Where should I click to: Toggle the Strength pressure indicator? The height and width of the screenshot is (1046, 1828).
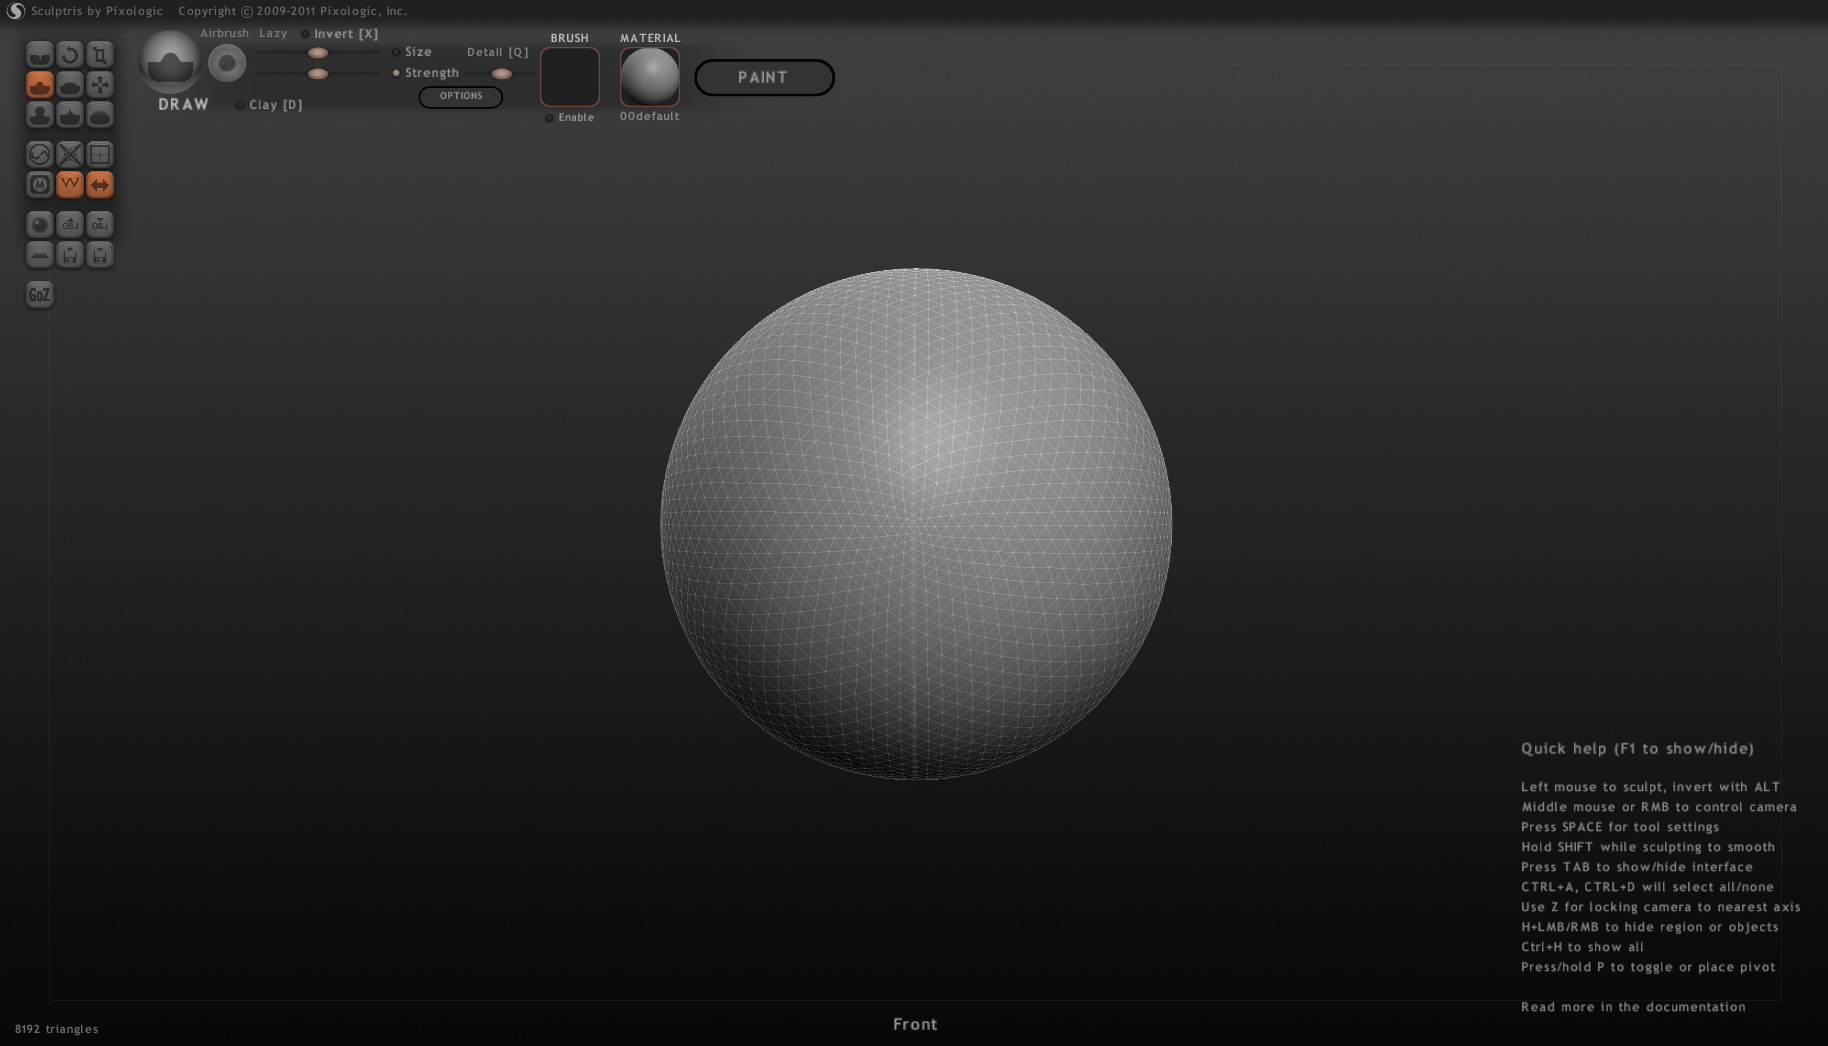[x=396, y=73]
